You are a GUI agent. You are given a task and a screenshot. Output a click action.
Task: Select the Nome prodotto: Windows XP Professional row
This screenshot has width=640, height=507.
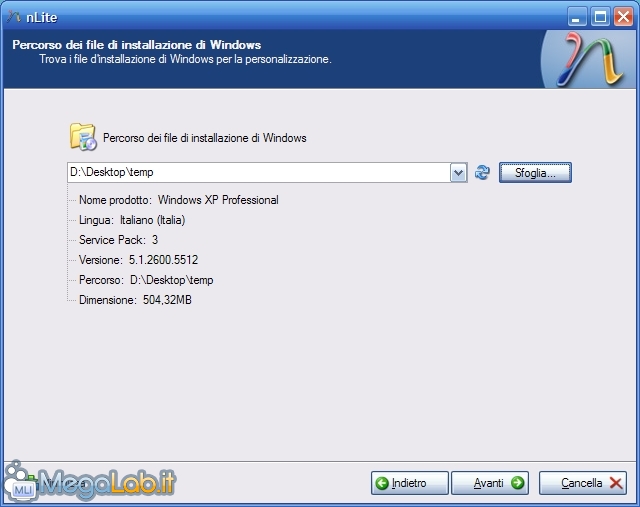click(x=179, y=200)
